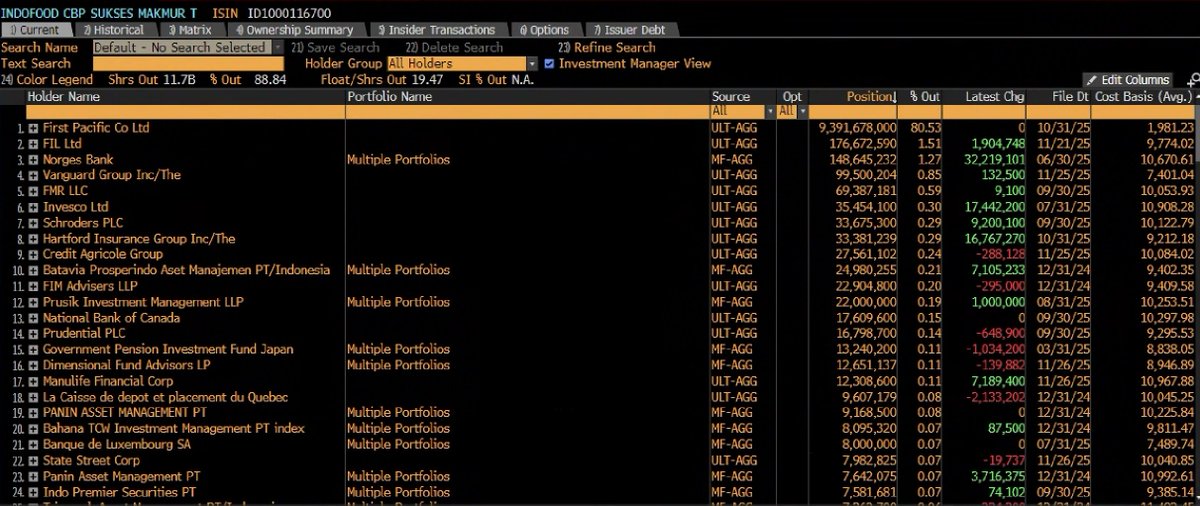This screenshot has height=506, width=1200.
Task: Expand the Schroders PLC holder row
Action: point(33,223)
